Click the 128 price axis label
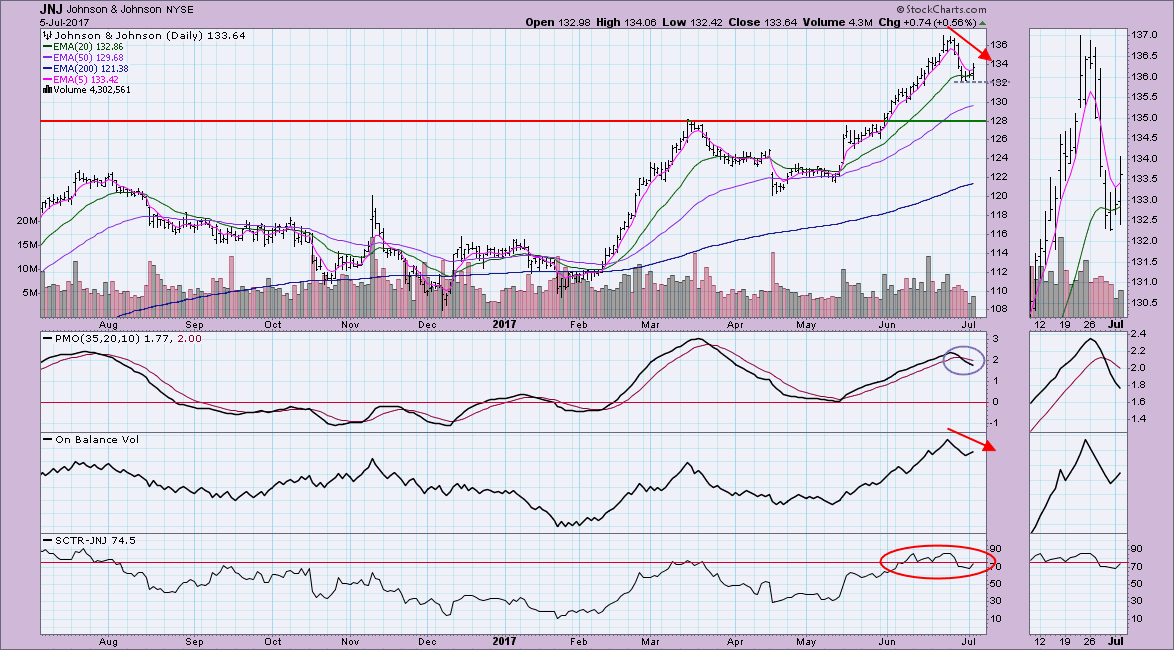1174x650 pixels. pyautogui.click(x=999, y=121)
